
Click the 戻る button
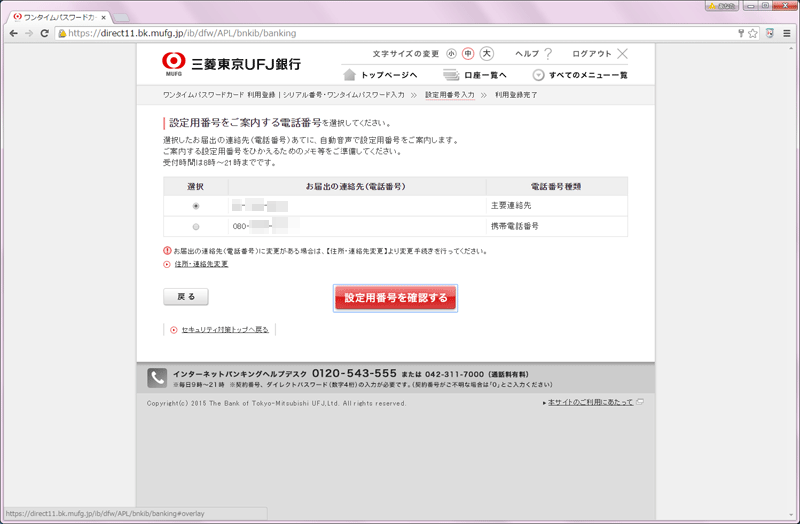pos(186,296)
